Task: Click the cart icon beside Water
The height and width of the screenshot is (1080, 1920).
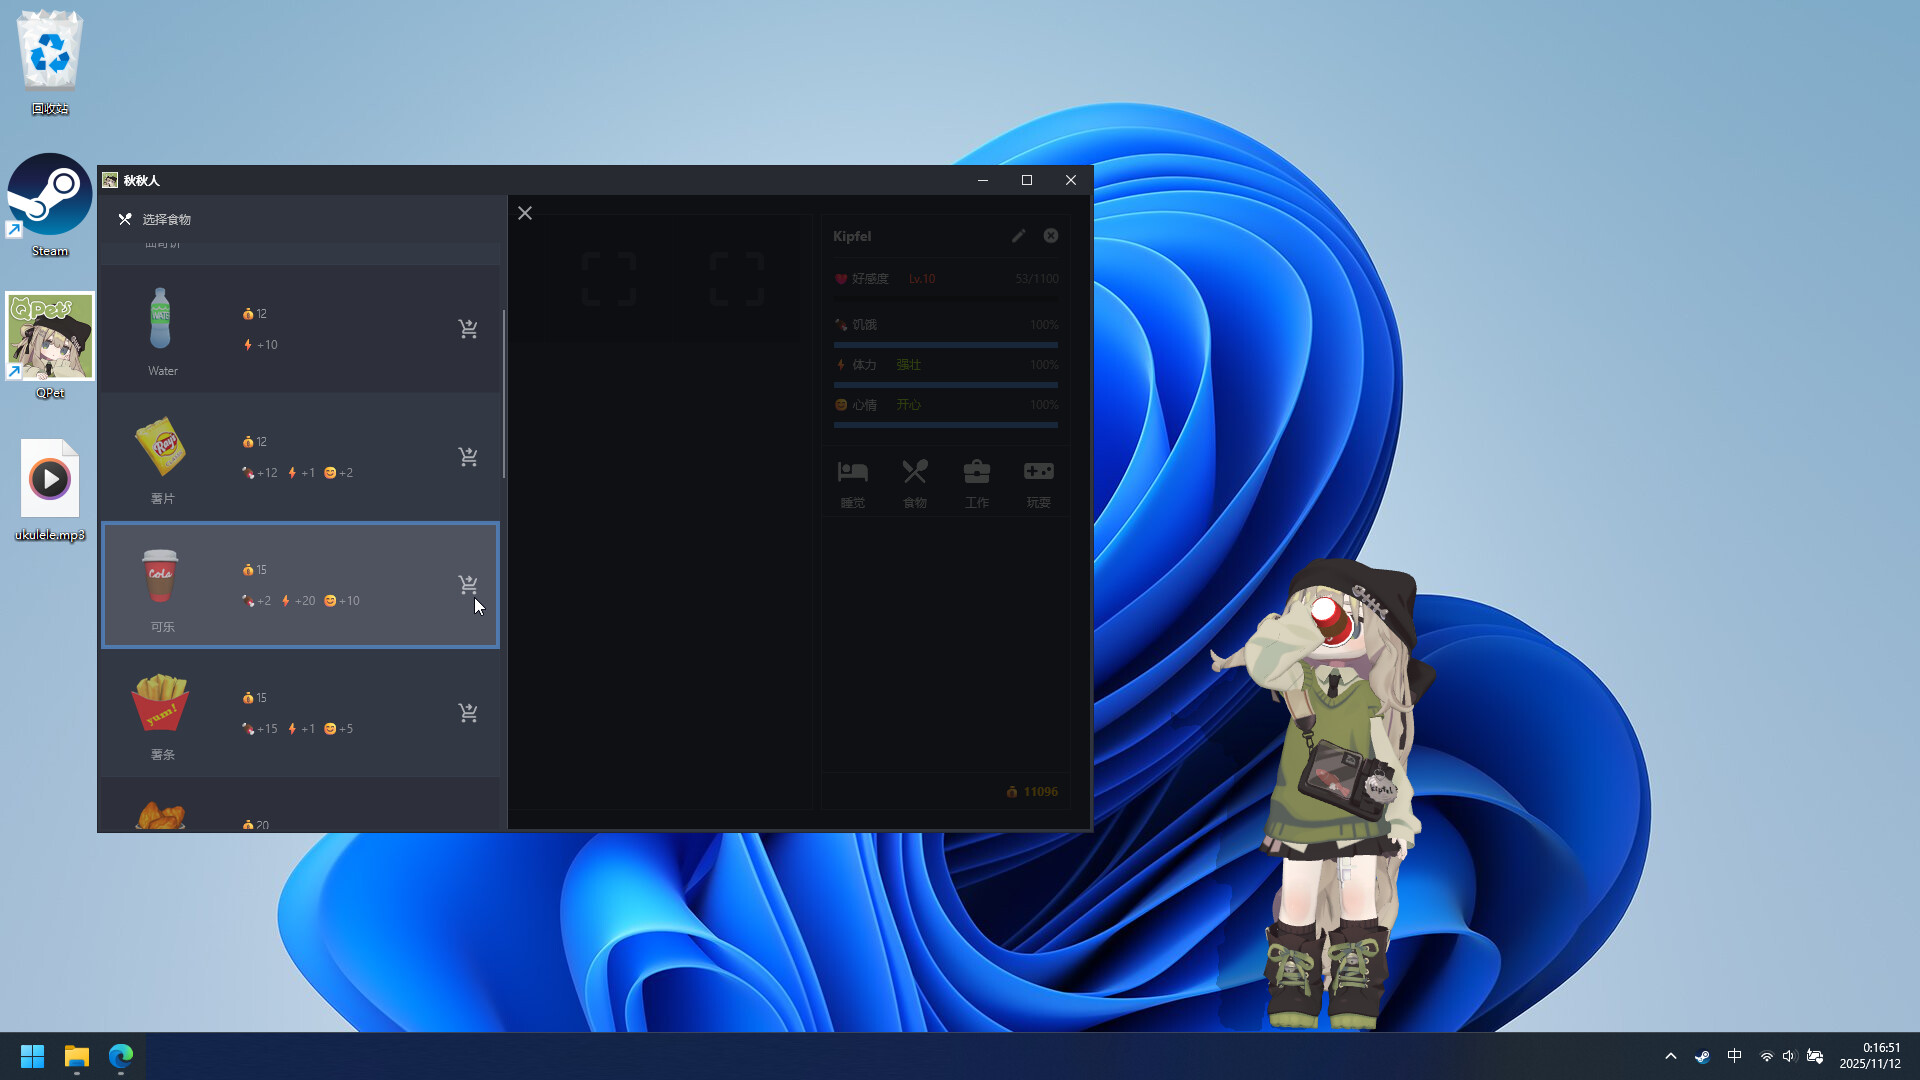Action: [x=468, y=328]
